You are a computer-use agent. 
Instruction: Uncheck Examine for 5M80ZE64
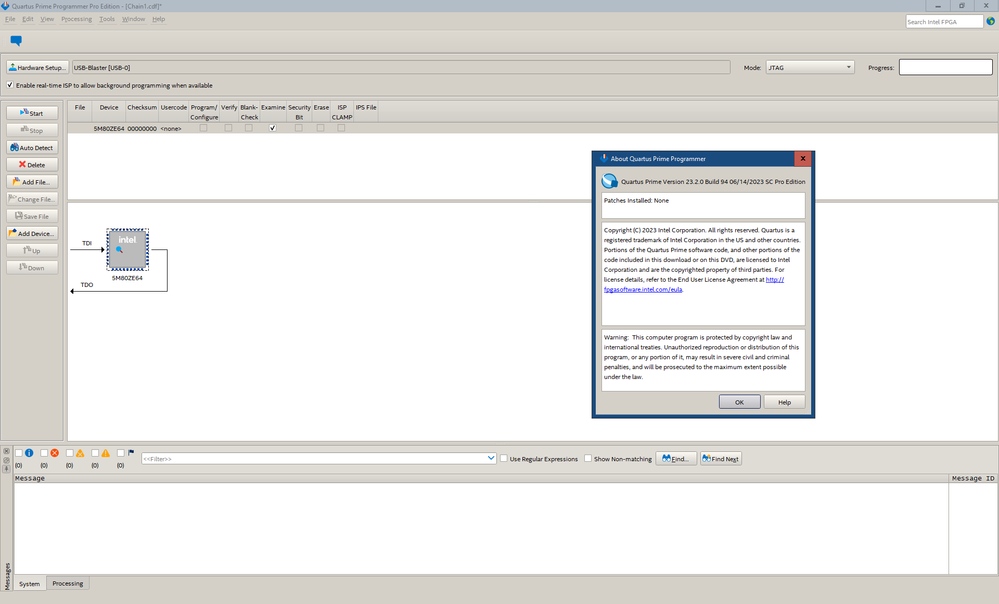point(273,128)
